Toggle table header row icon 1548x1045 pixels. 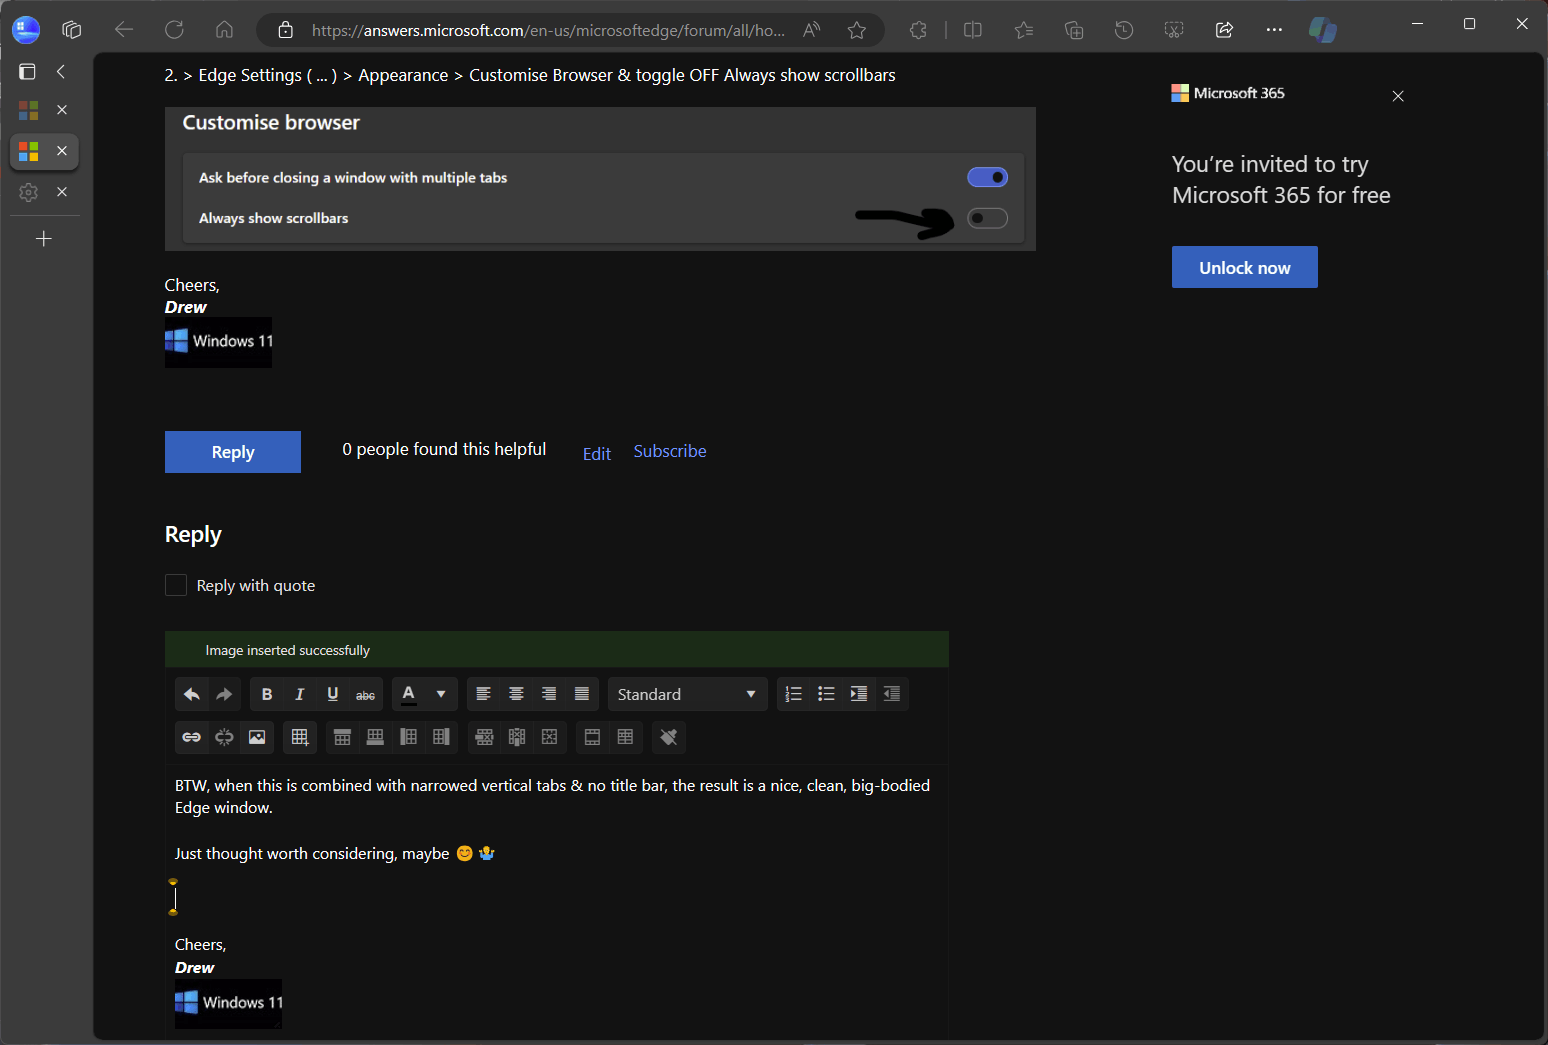593,737
